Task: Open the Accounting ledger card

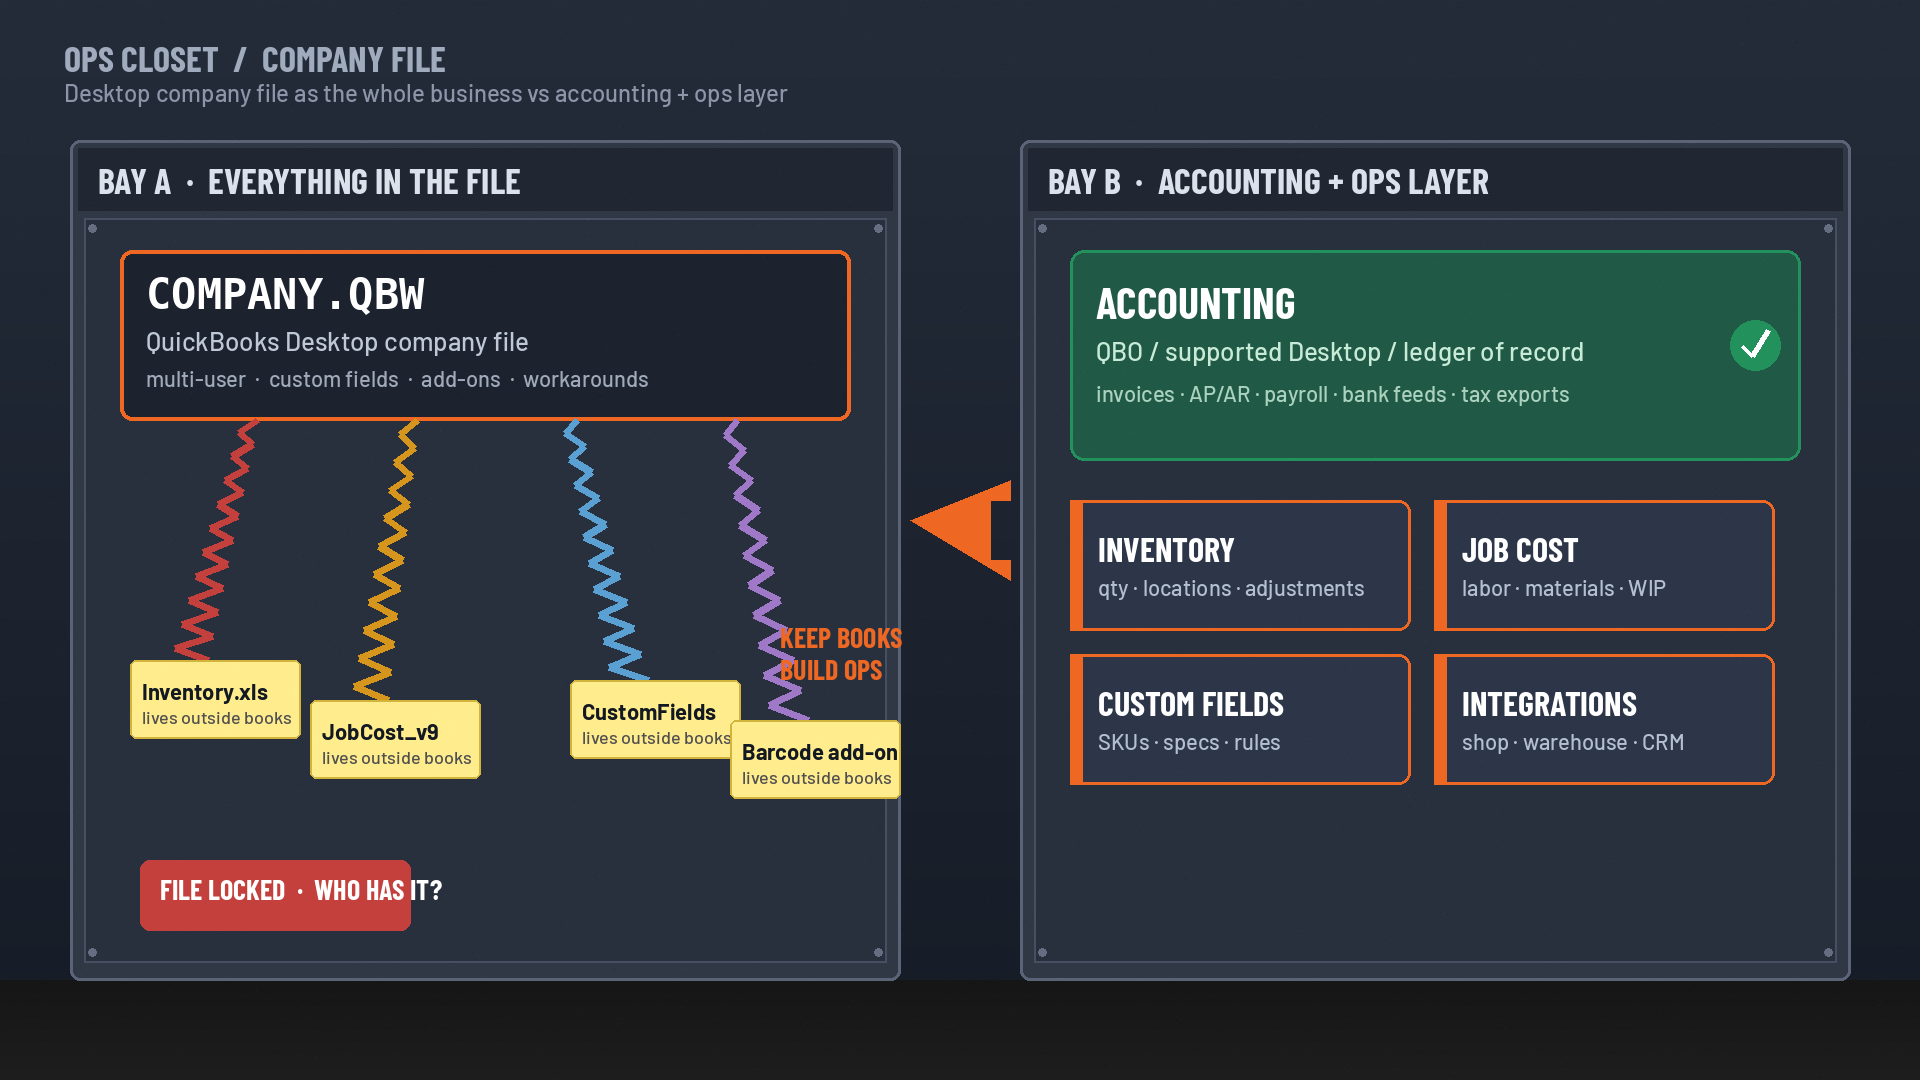Action: click(1435, 355)
